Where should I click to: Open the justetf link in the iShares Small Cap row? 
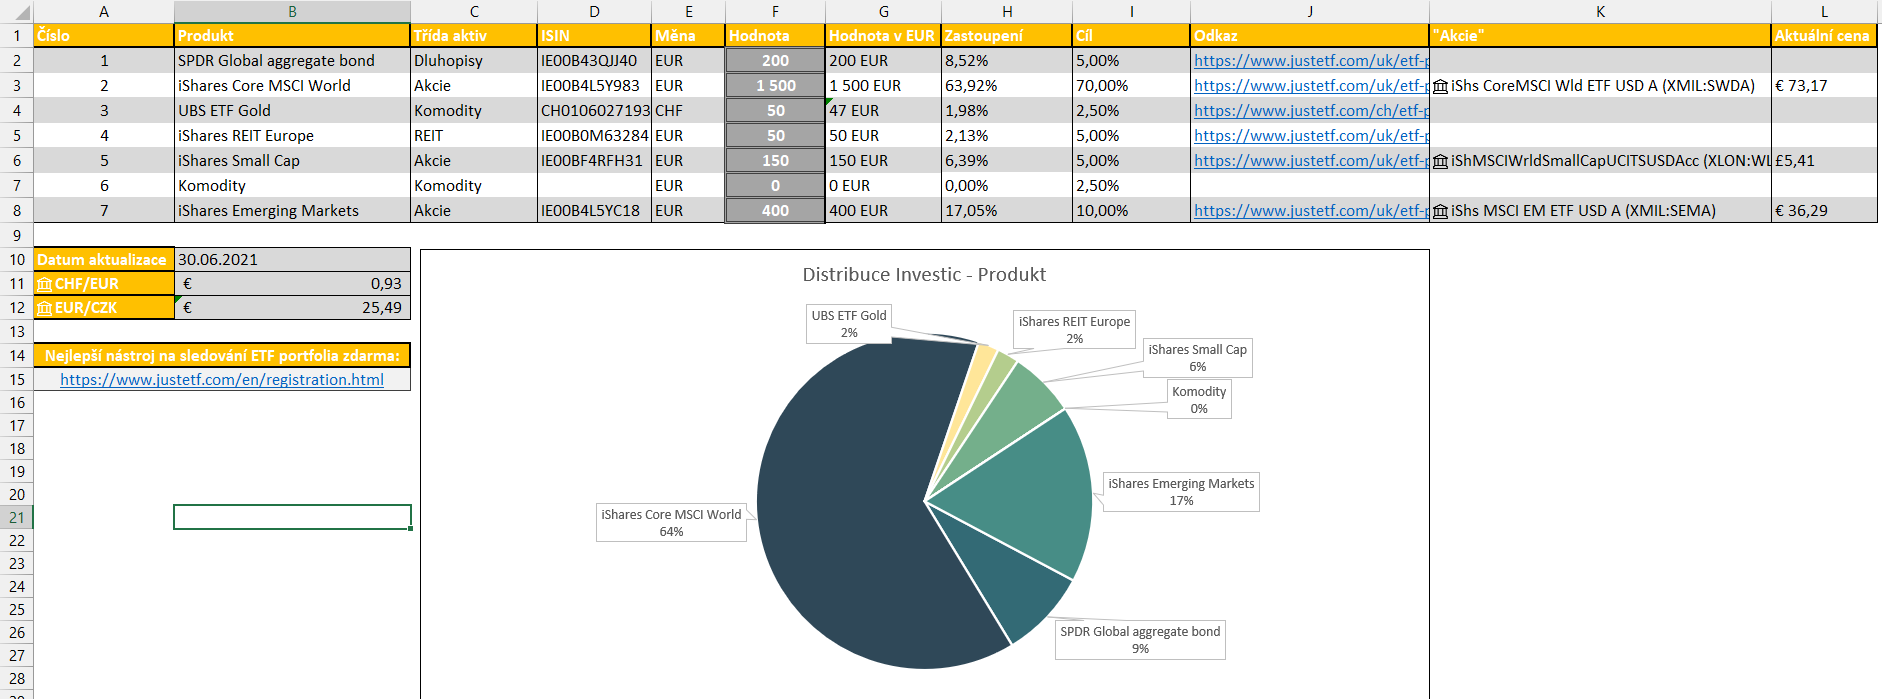1311,161
